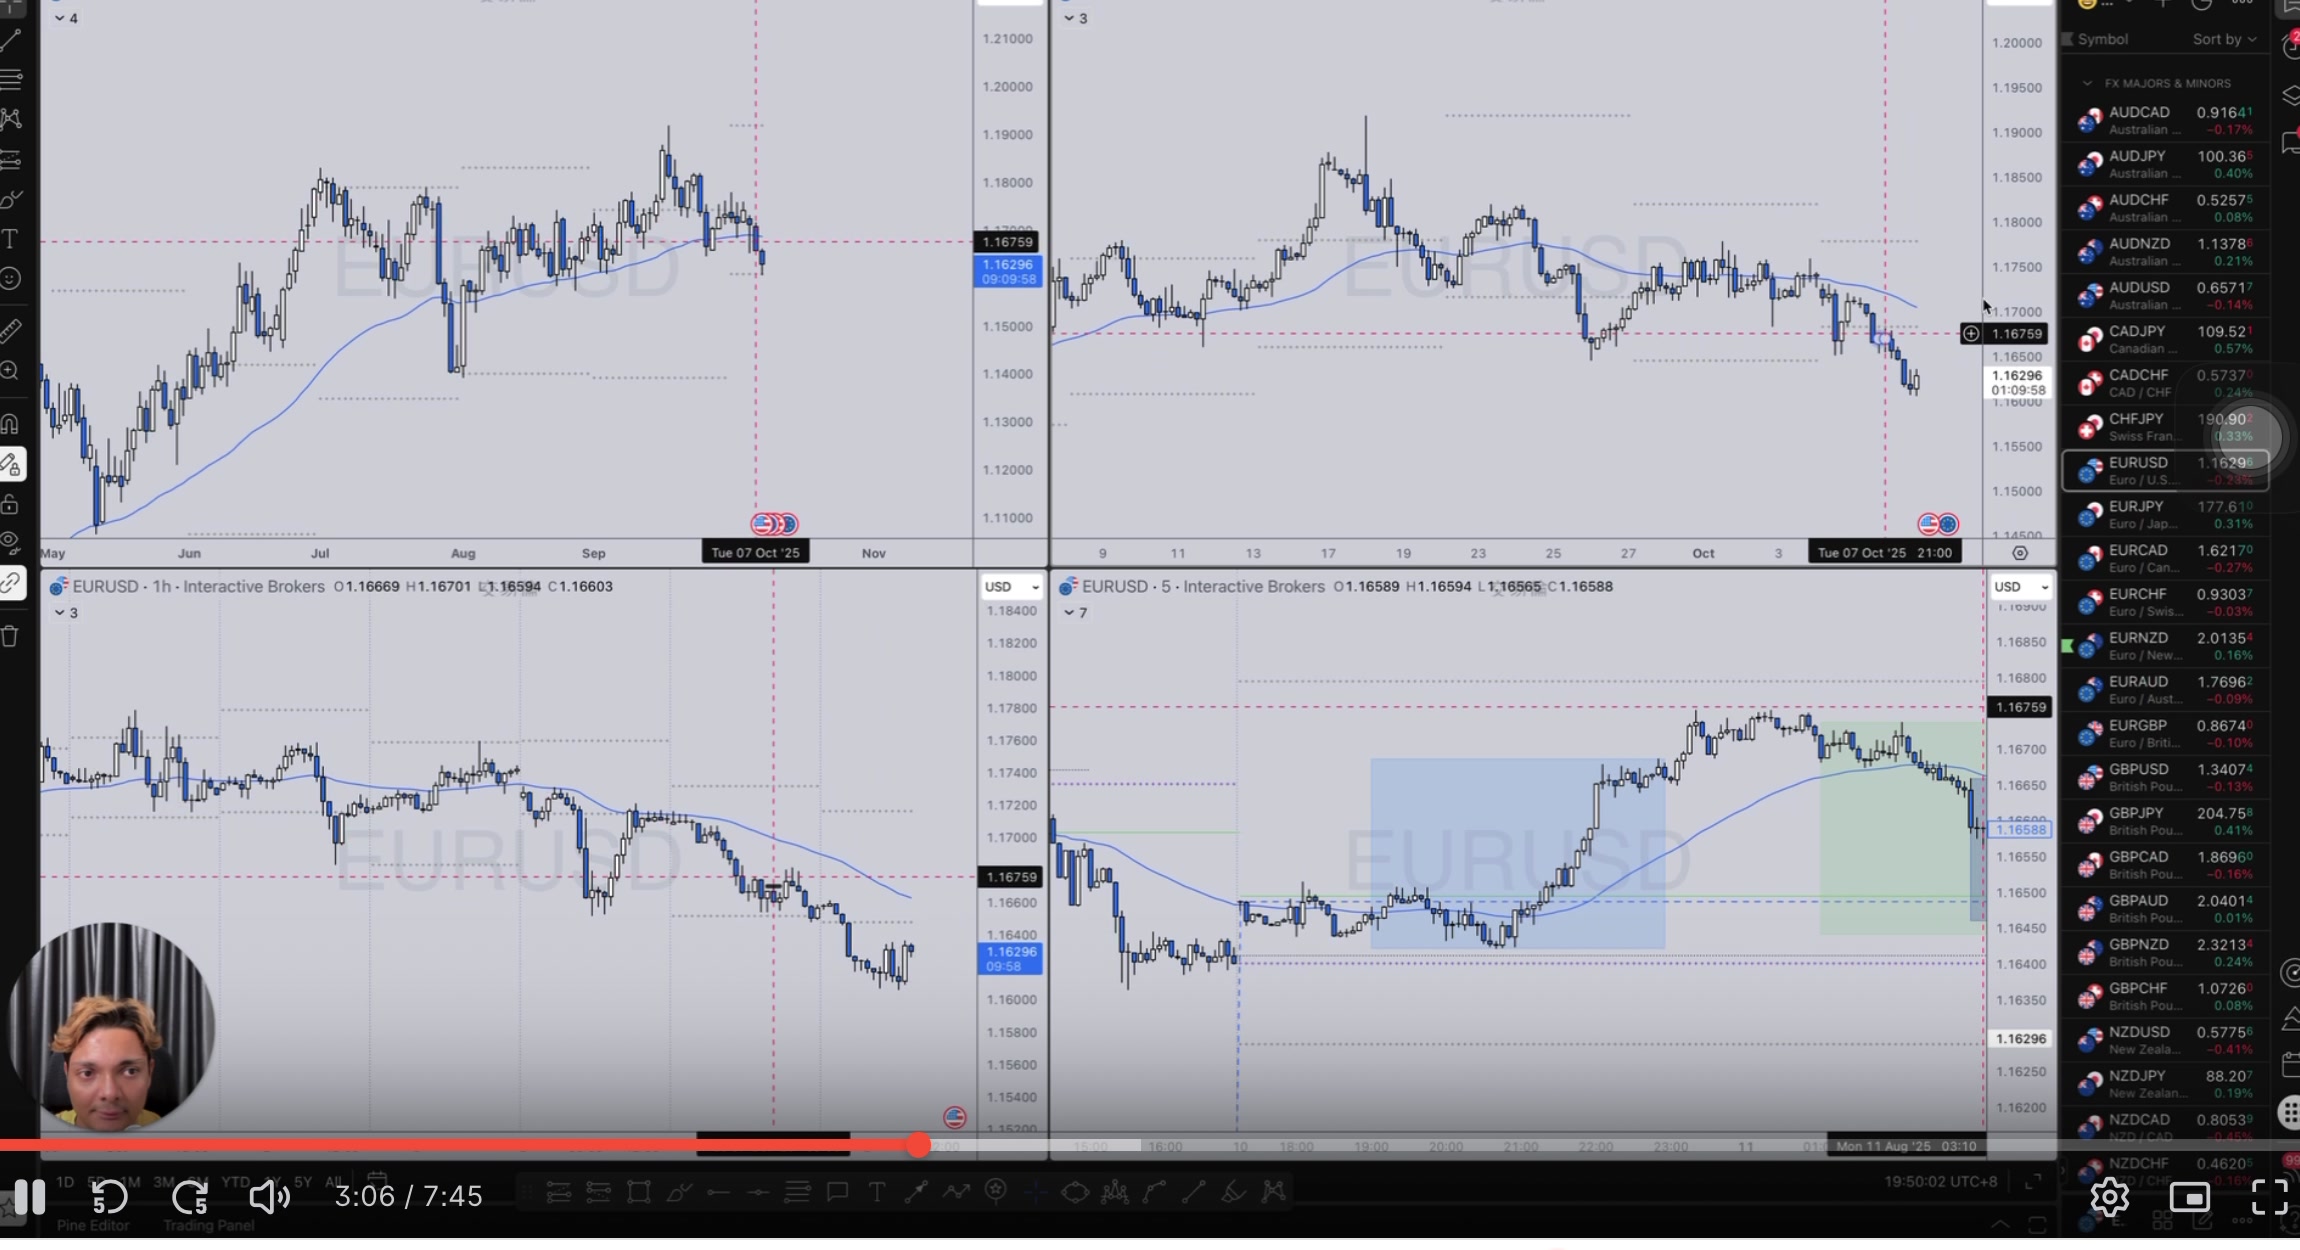Click the red video progress scrubber

click(918, 1146)
